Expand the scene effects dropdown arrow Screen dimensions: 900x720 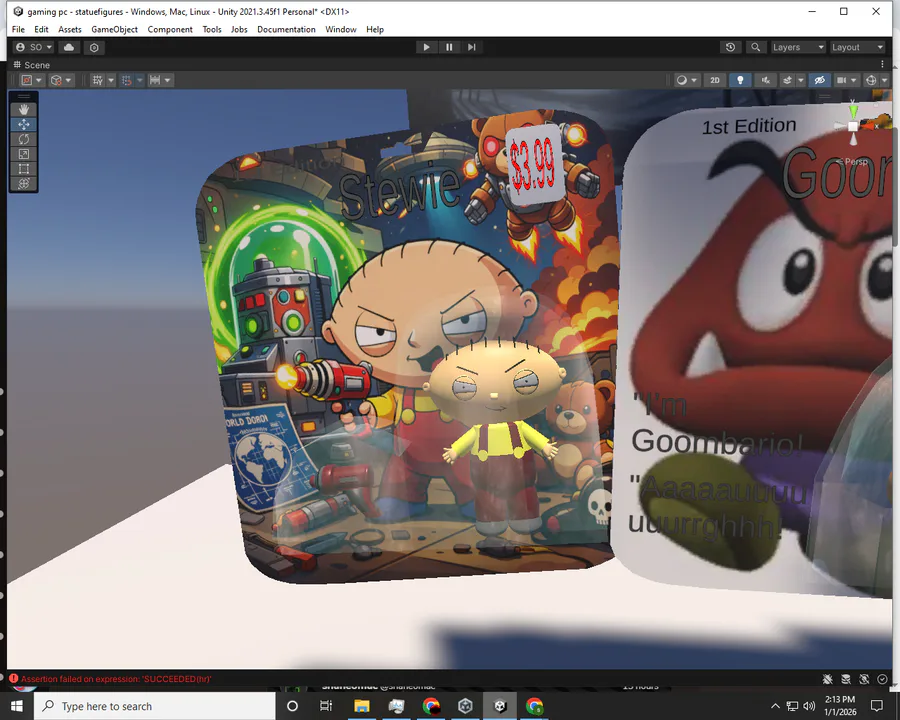(x=801, y=80)
